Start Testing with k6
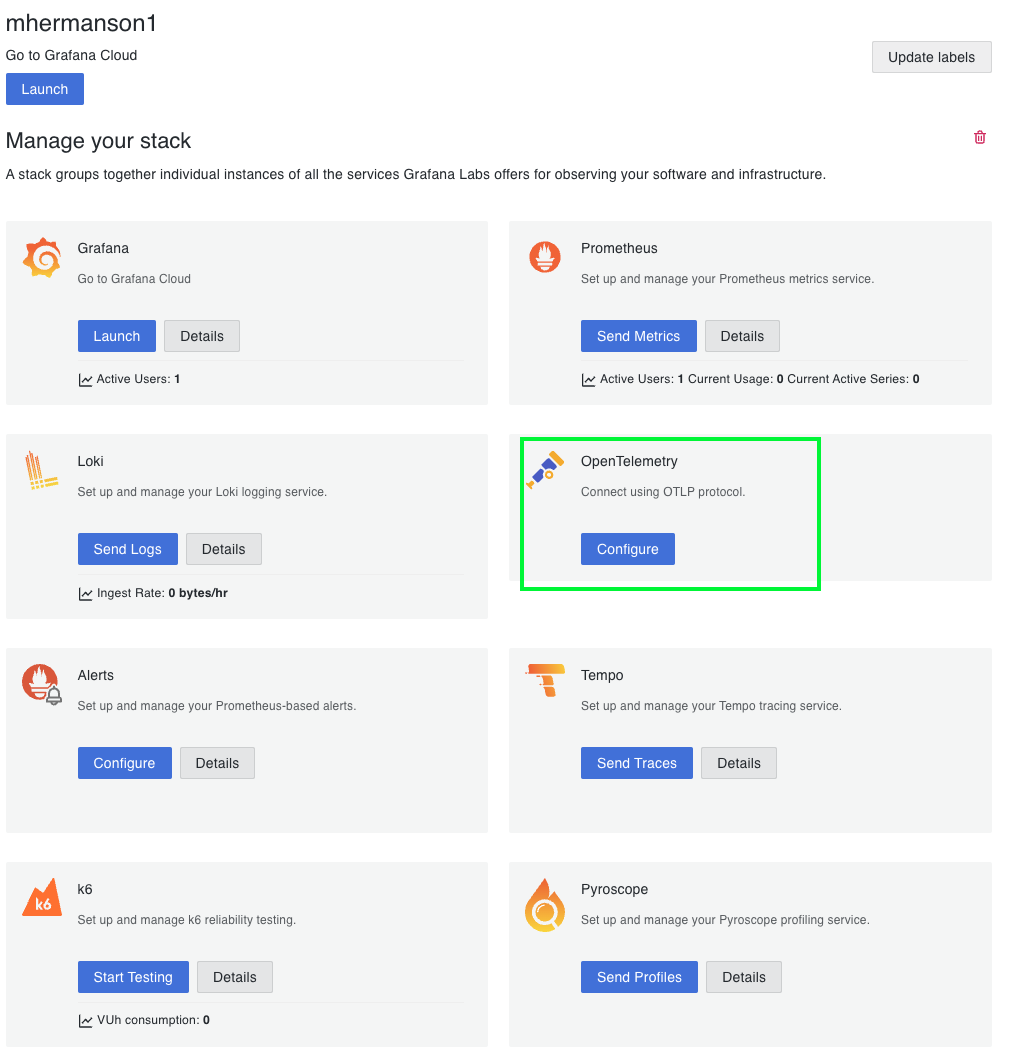 pyautogui.click(x=133, y=977)
